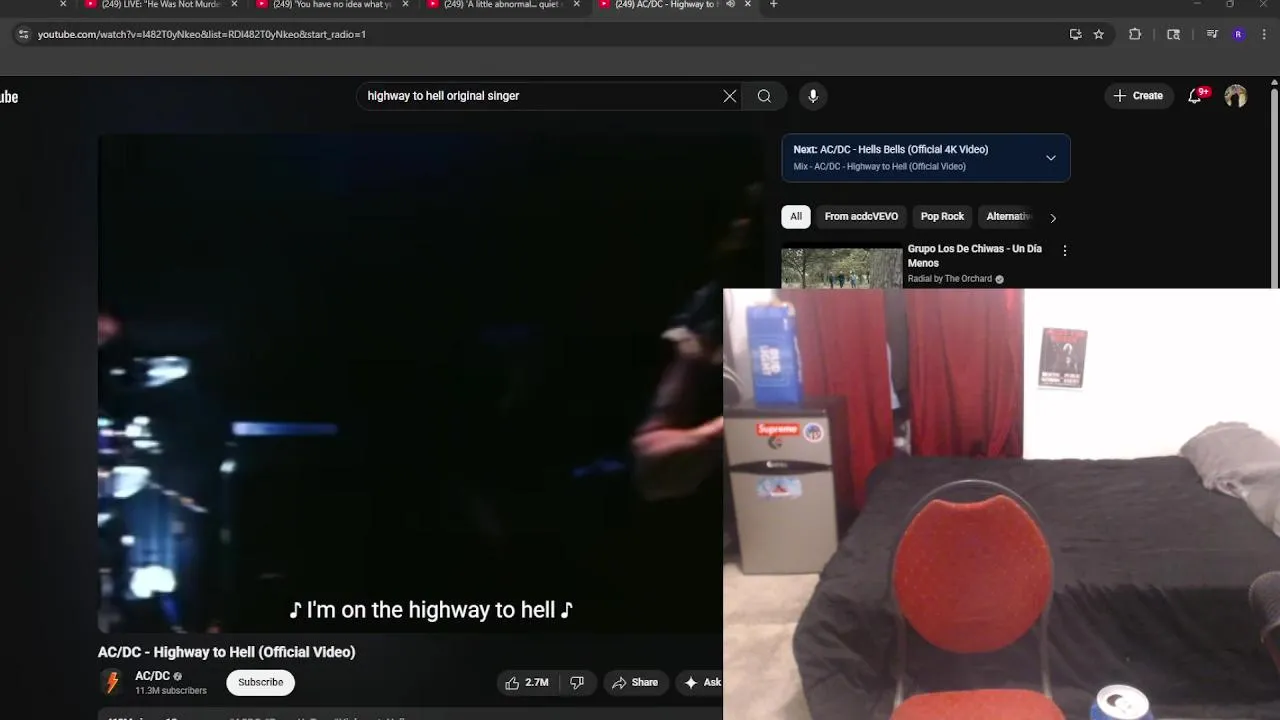Like the video (2.7M thumbs up)
The height and width of the screenshot is (720, 1280).
(527, 683)
